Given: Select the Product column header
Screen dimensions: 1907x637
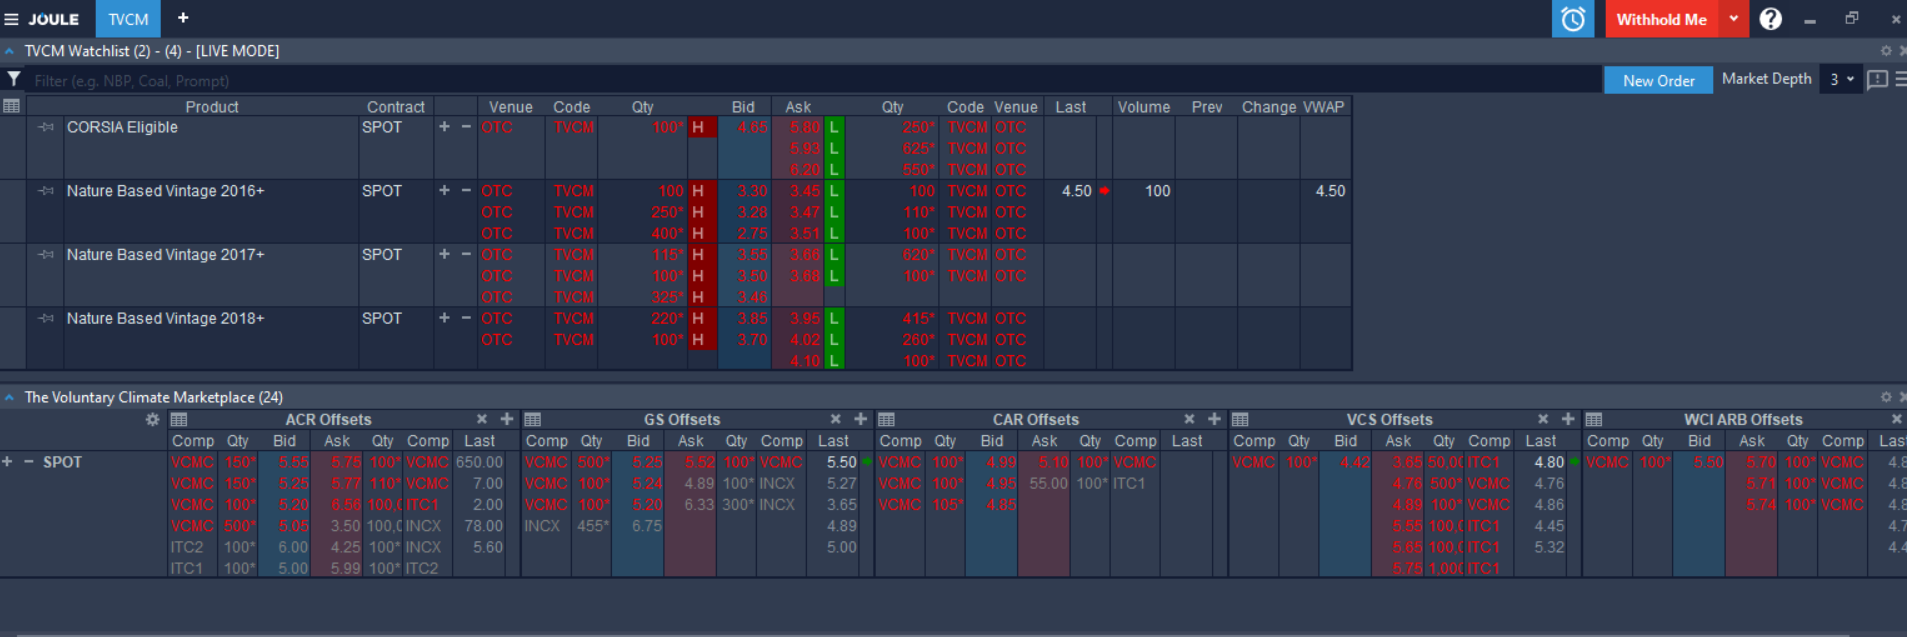Looking at the screenshot, I should 212,107.
